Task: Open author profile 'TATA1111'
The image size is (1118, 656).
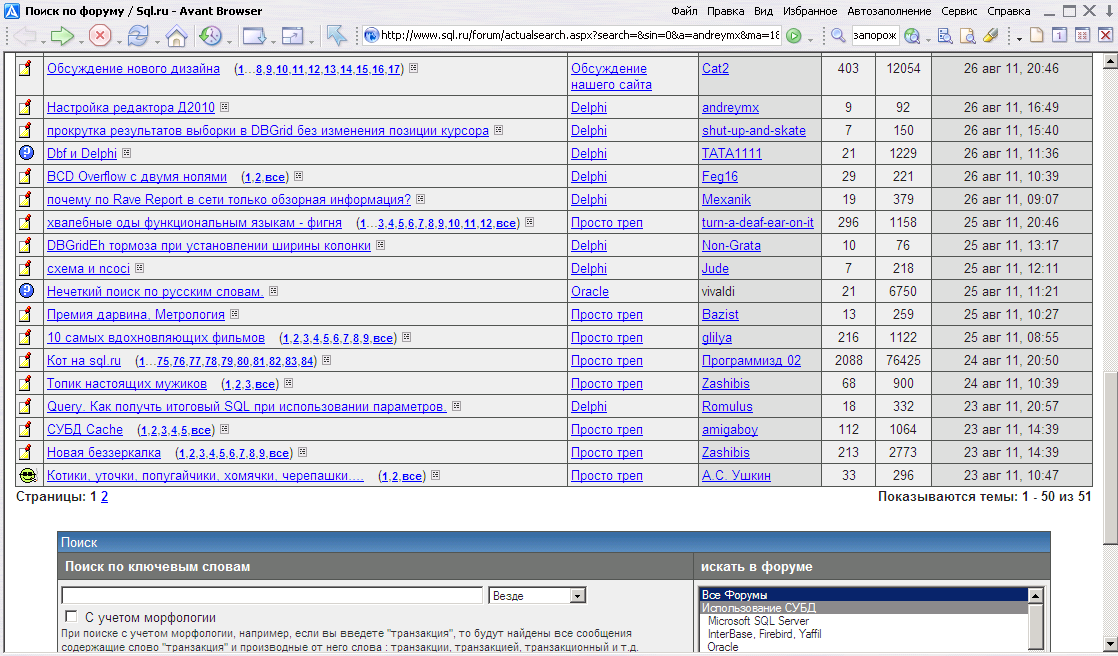Action: coord(731,153)
